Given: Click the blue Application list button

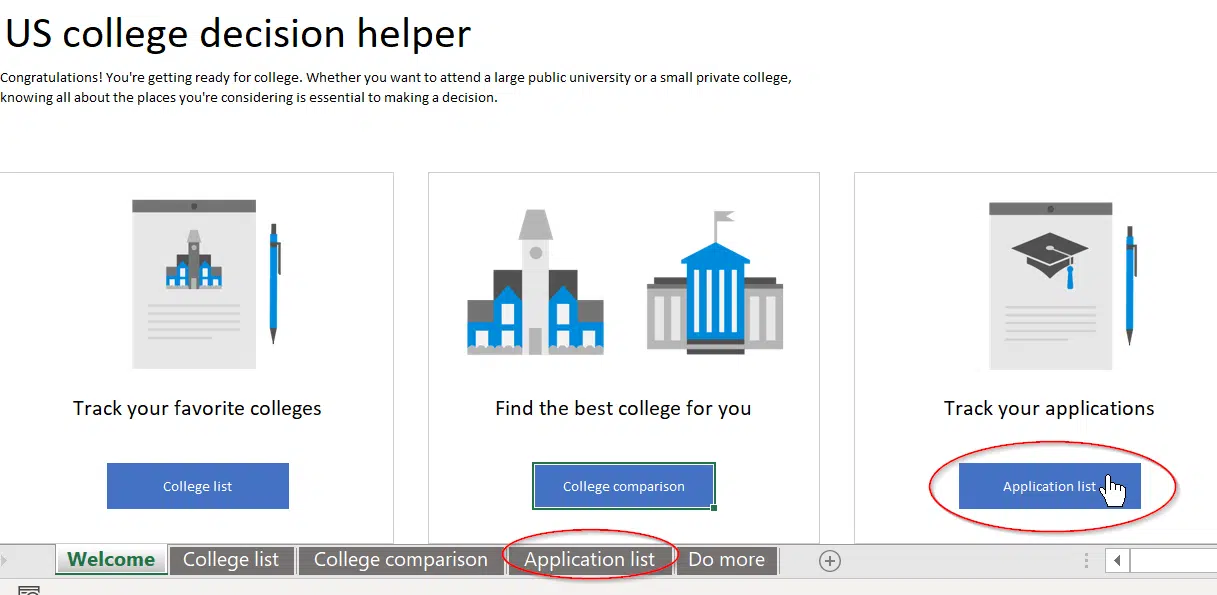Looking at the screenshot, I should (x=1050, y=486).
